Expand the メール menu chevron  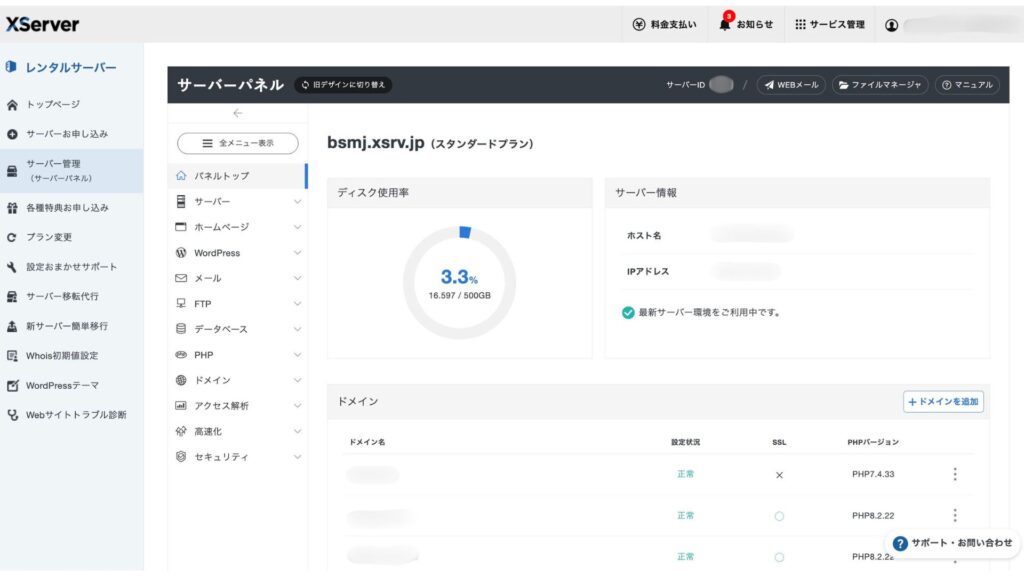[297, 278]
